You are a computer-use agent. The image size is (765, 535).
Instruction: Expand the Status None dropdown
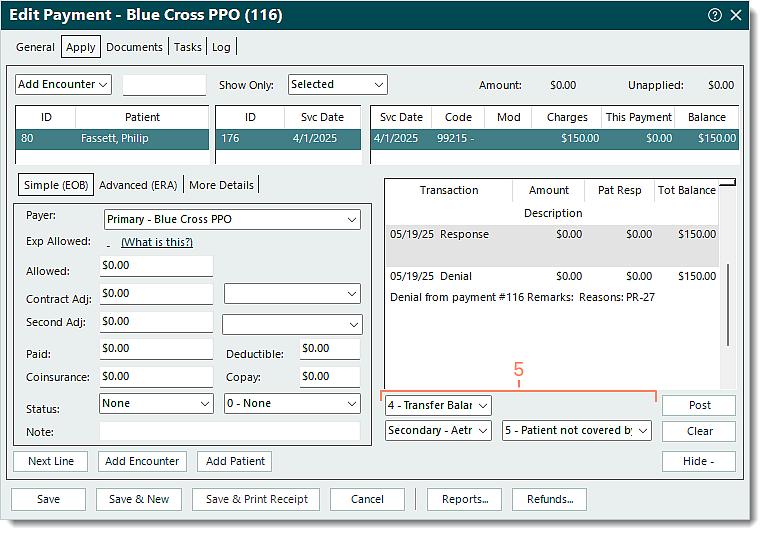(156, 404)
